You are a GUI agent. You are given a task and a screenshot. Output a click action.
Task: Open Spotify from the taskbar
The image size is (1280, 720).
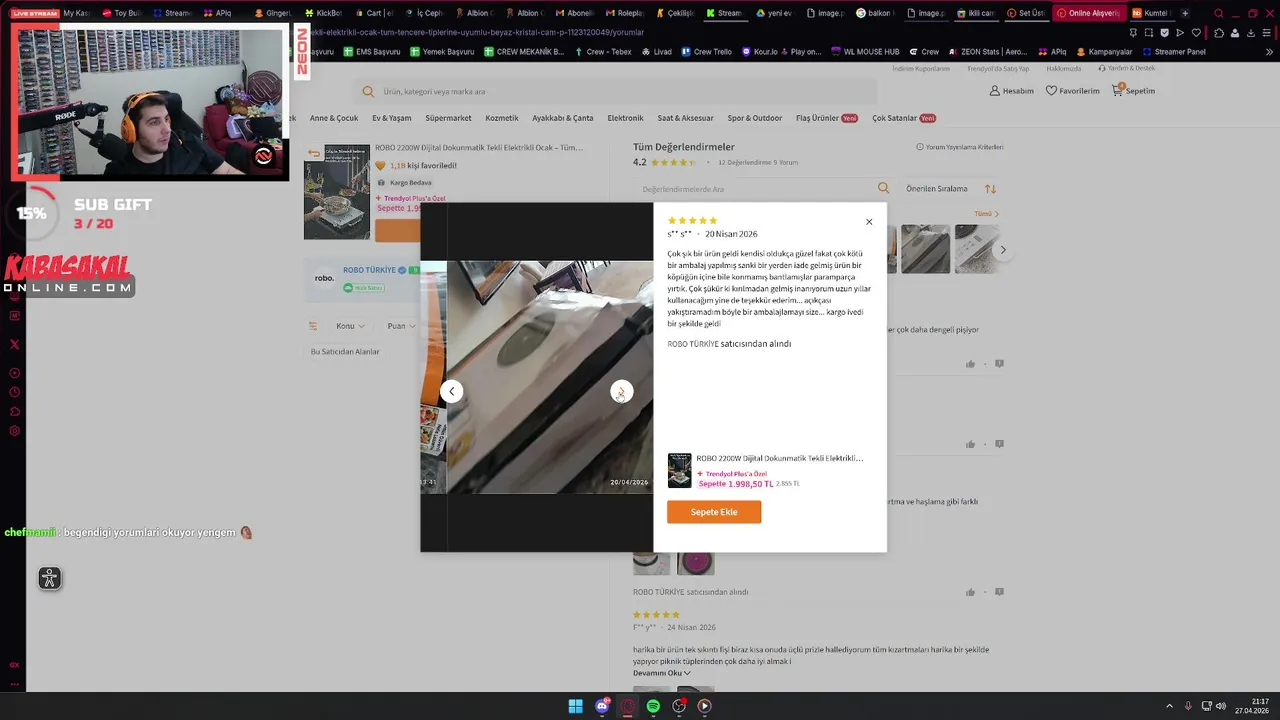point(653,706)
